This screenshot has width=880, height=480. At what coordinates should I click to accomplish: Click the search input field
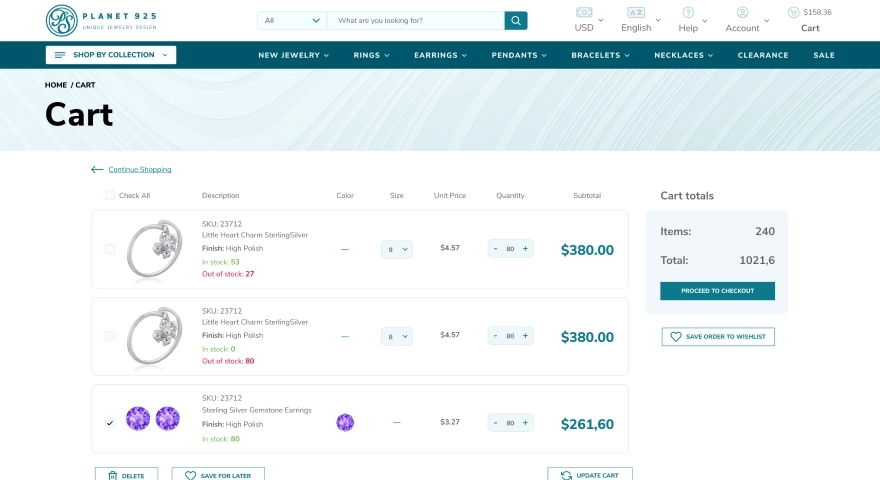pos(415,20)
